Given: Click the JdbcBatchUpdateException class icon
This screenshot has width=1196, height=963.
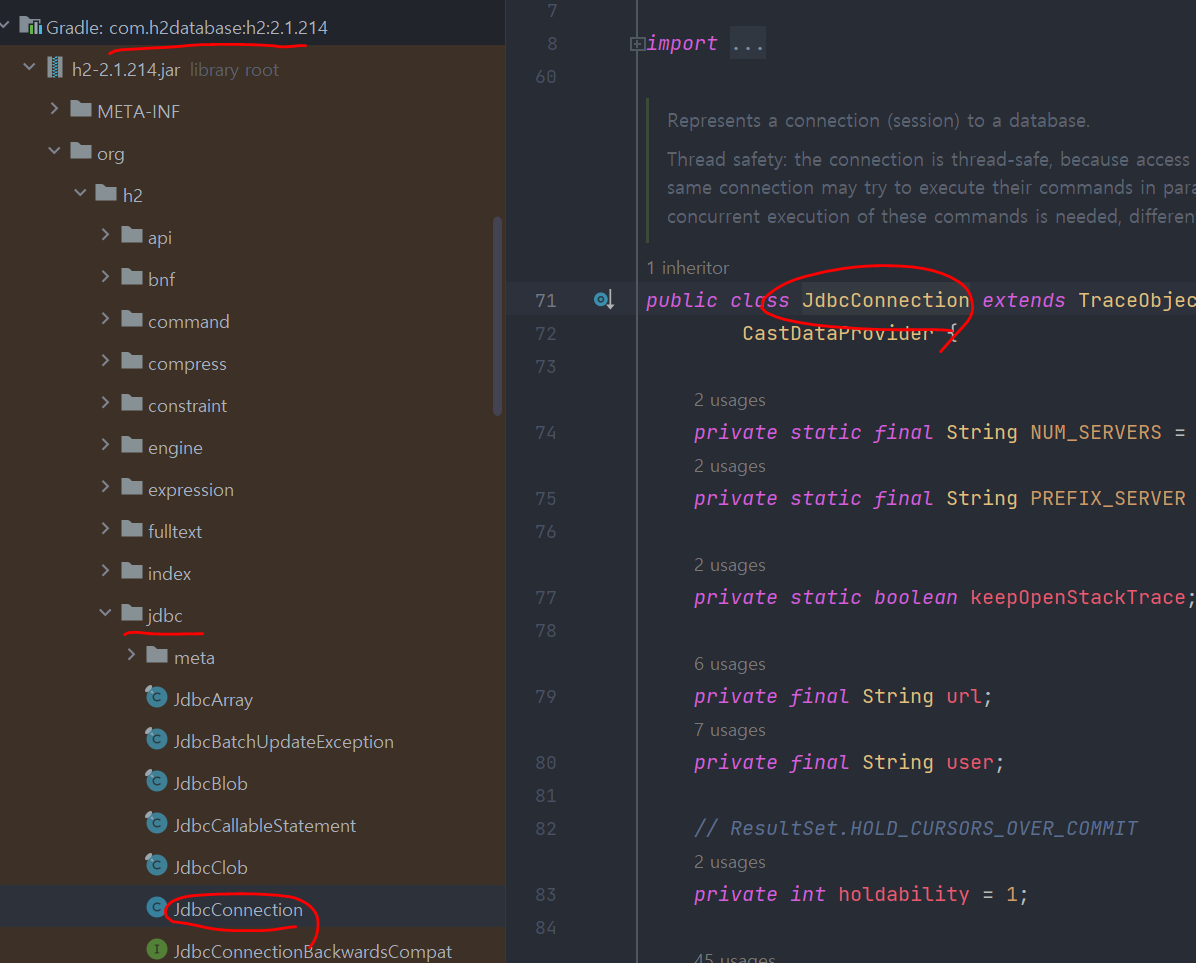Looking at the screenshot, I should 156,739.
